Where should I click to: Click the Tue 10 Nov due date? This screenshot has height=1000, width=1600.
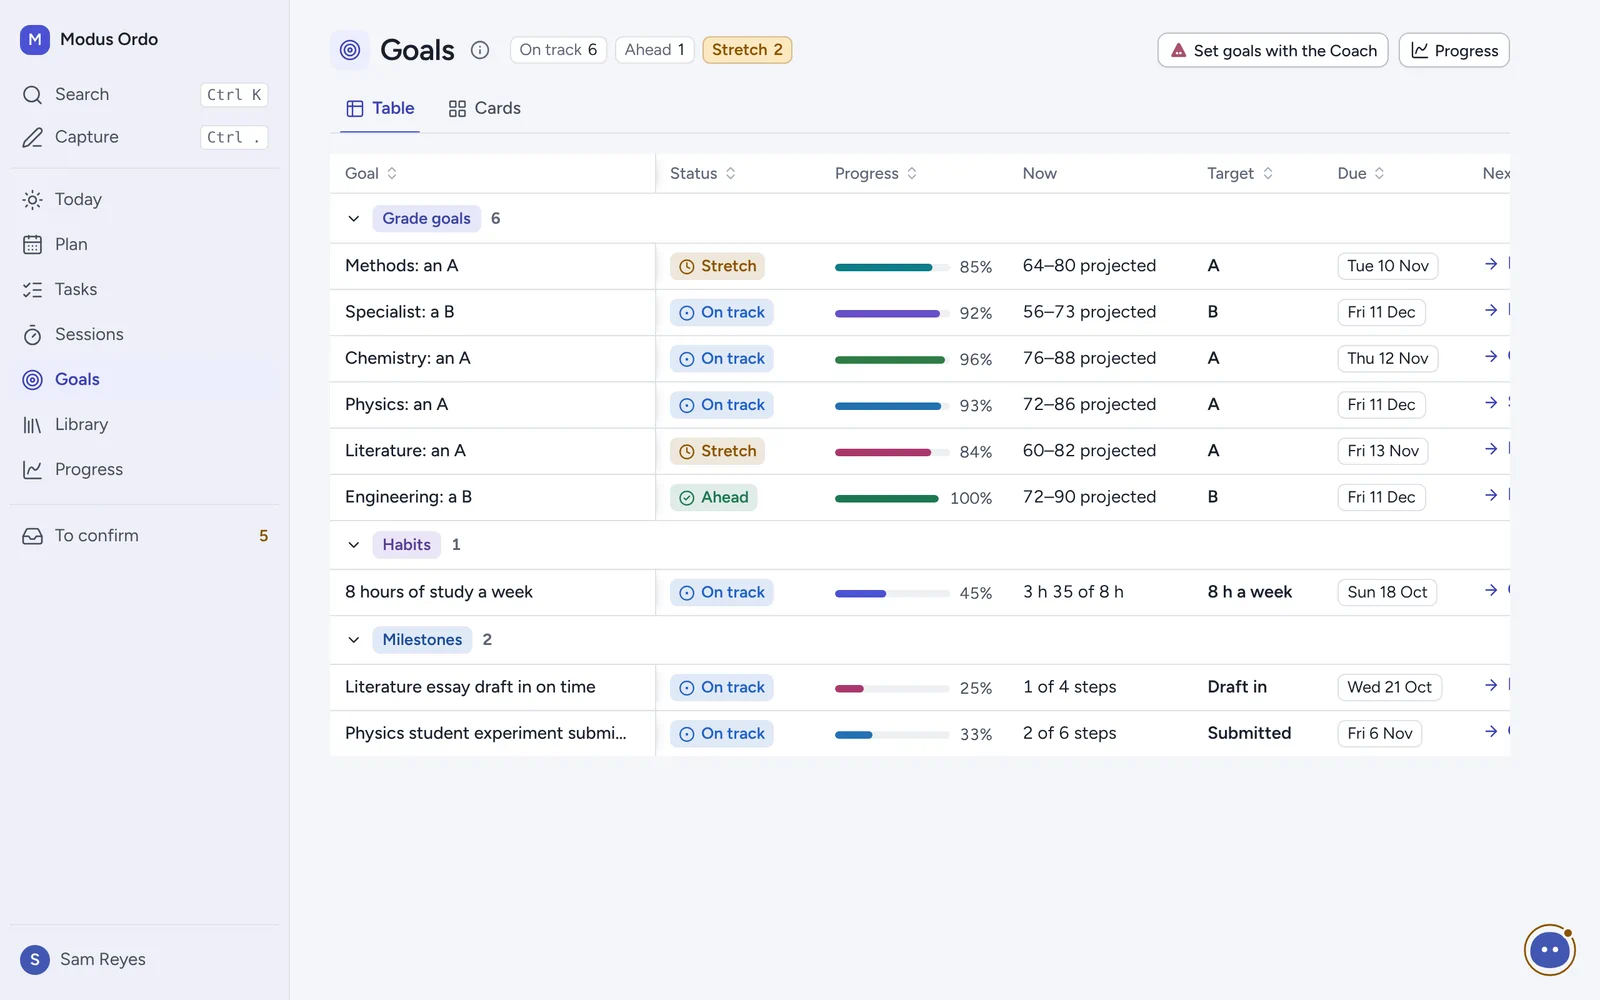click(1388, 266)
